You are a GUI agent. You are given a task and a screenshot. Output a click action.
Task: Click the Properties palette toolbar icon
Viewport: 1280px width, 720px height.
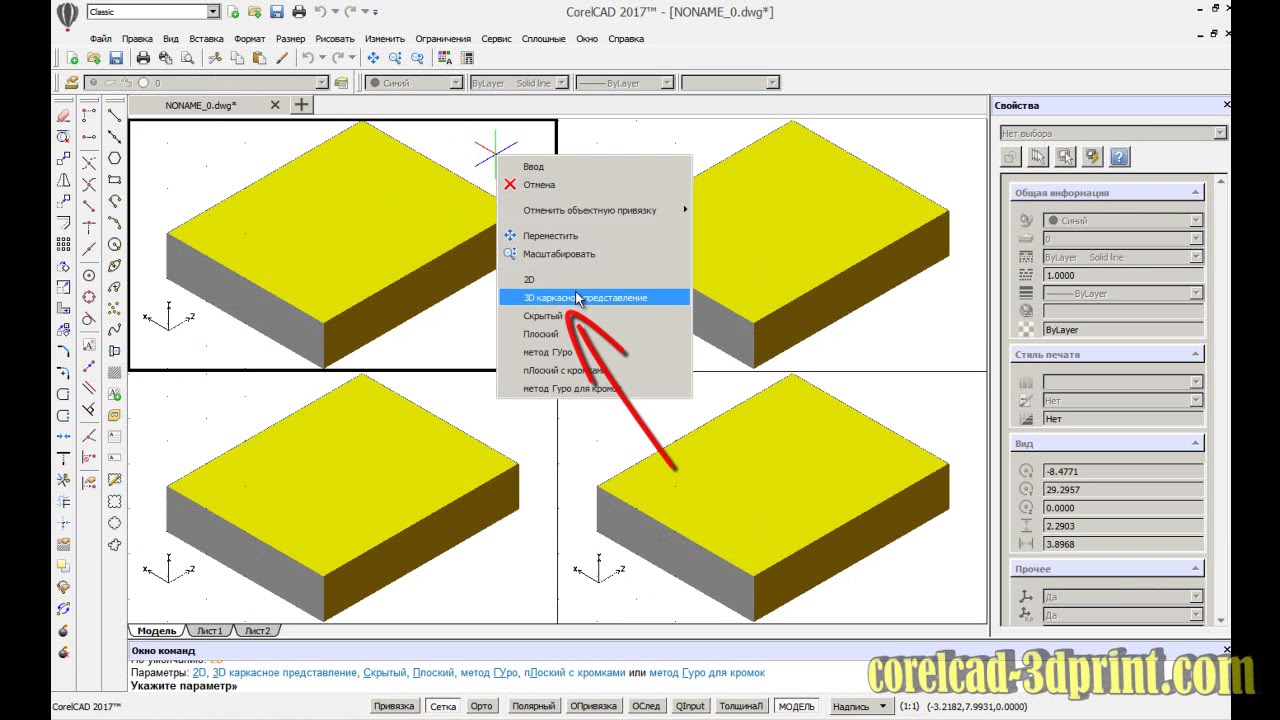click(x=444, y=58)
